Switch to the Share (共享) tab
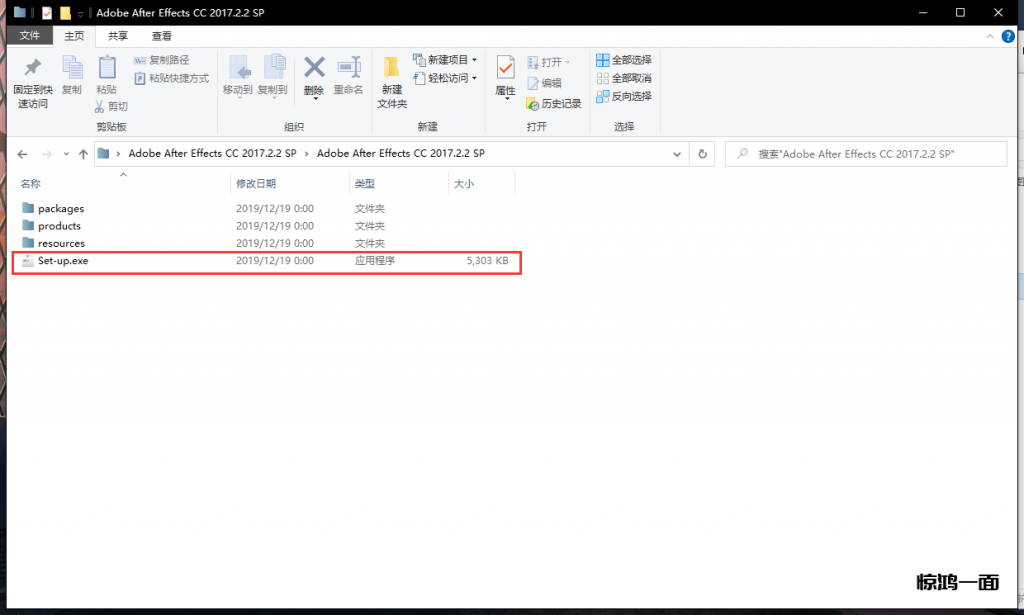Viewport: 1024px width, 615px height. tap(118, 36)
